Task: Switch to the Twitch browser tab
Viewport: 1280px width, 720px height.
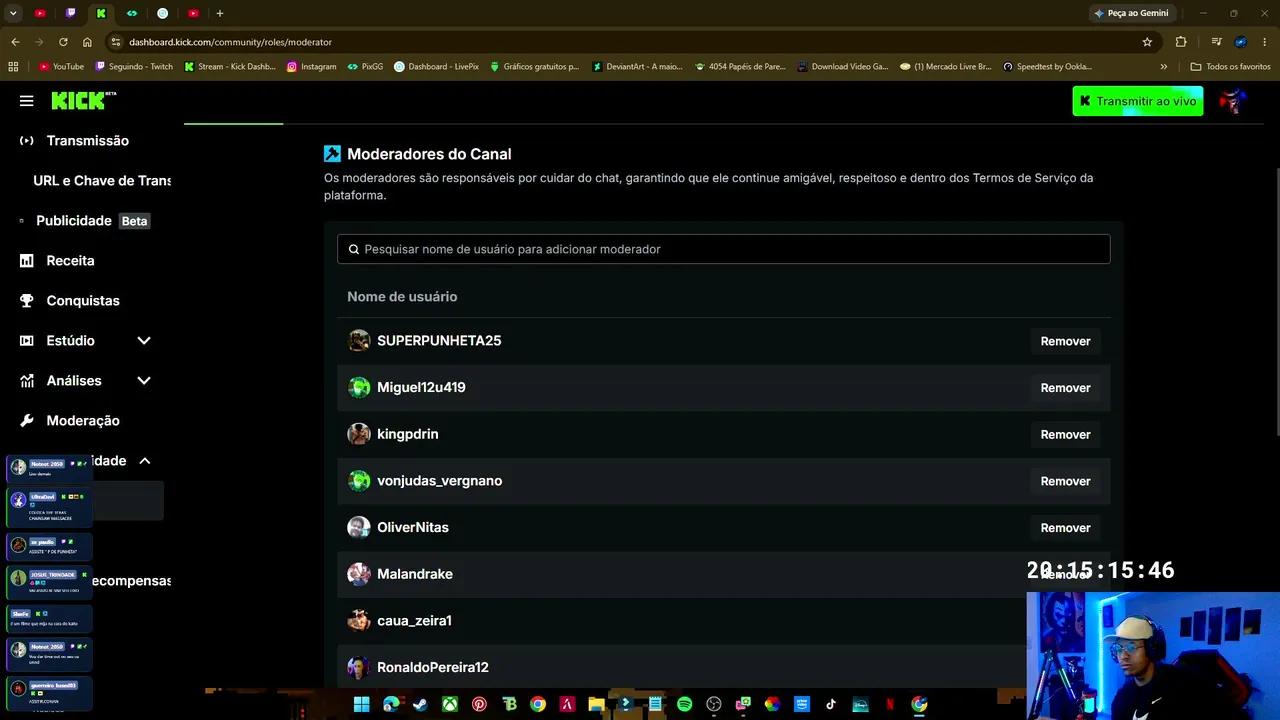Action: click(x=70, y=13)
